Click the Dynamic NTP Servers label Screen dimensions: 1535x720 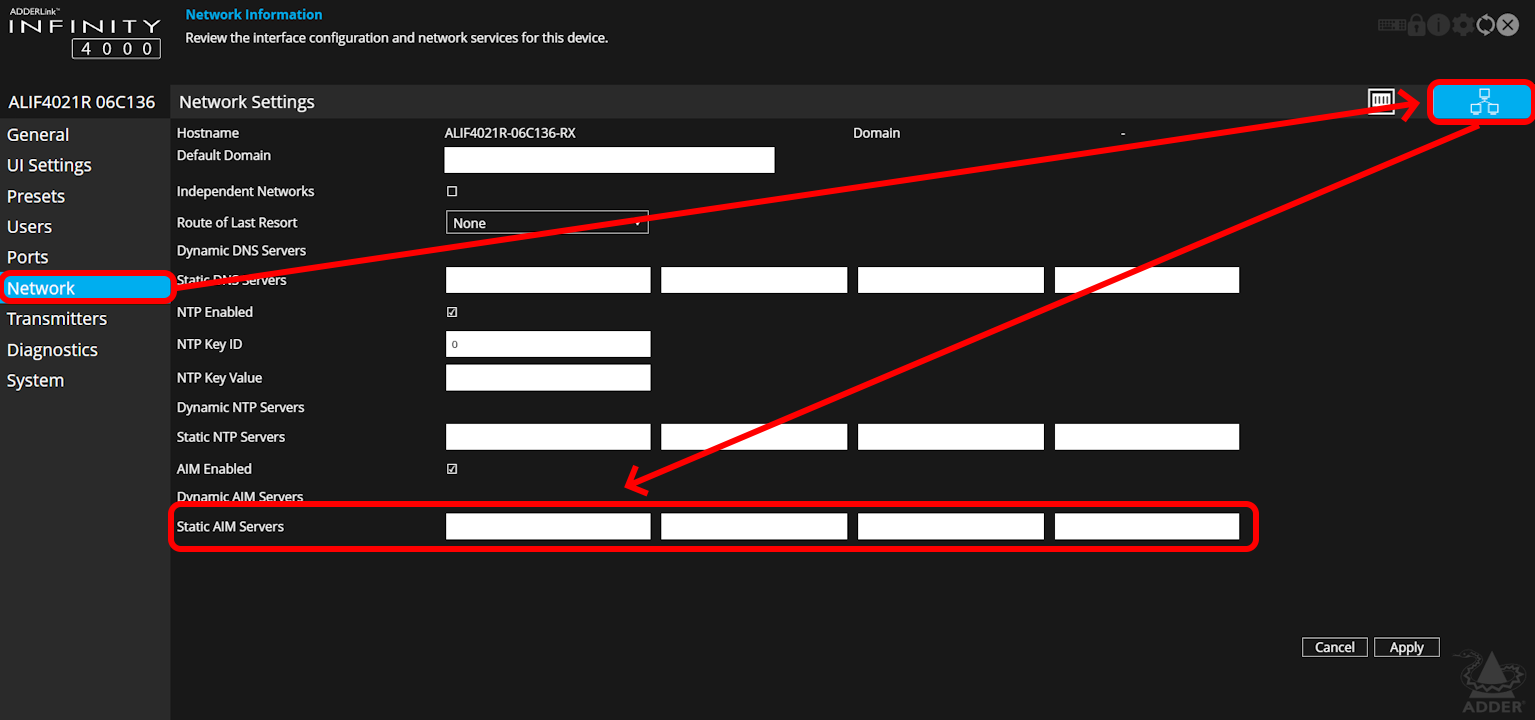pyautogui.click(x=240, y=407)
